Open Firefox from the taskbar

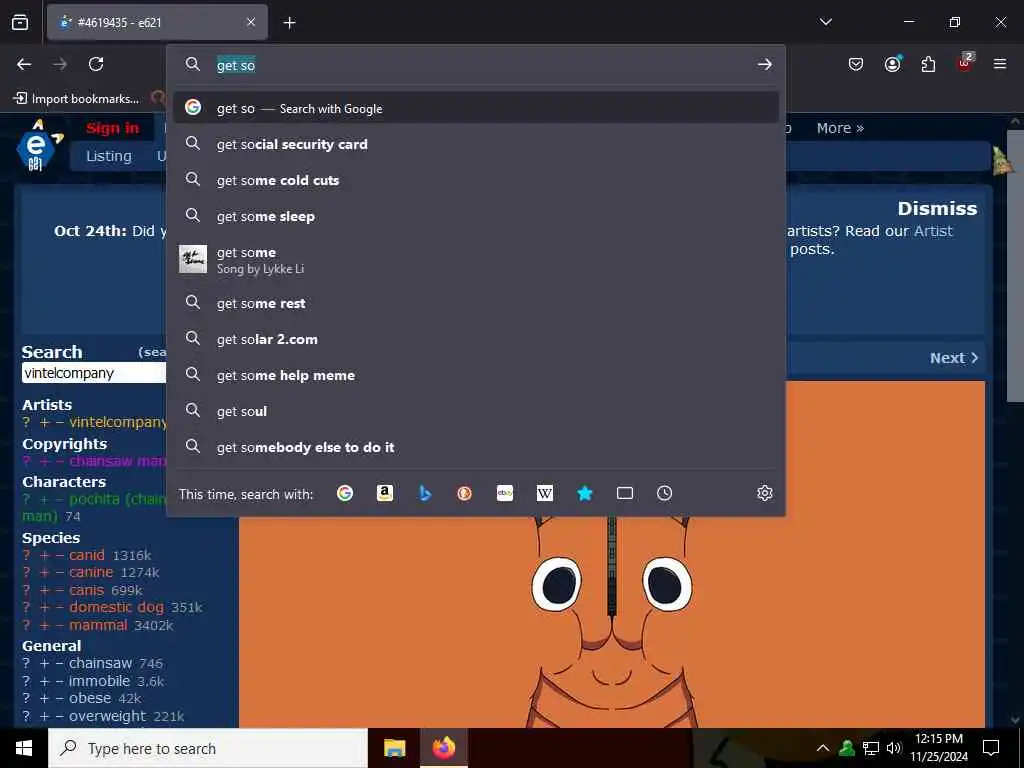point(443,748)
